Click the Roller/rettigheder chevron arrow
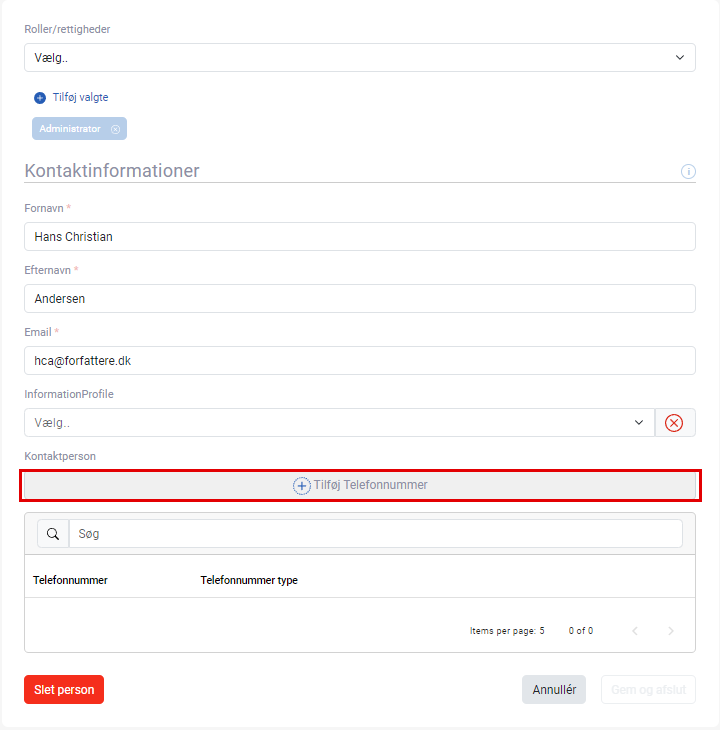 coord(680,58)
